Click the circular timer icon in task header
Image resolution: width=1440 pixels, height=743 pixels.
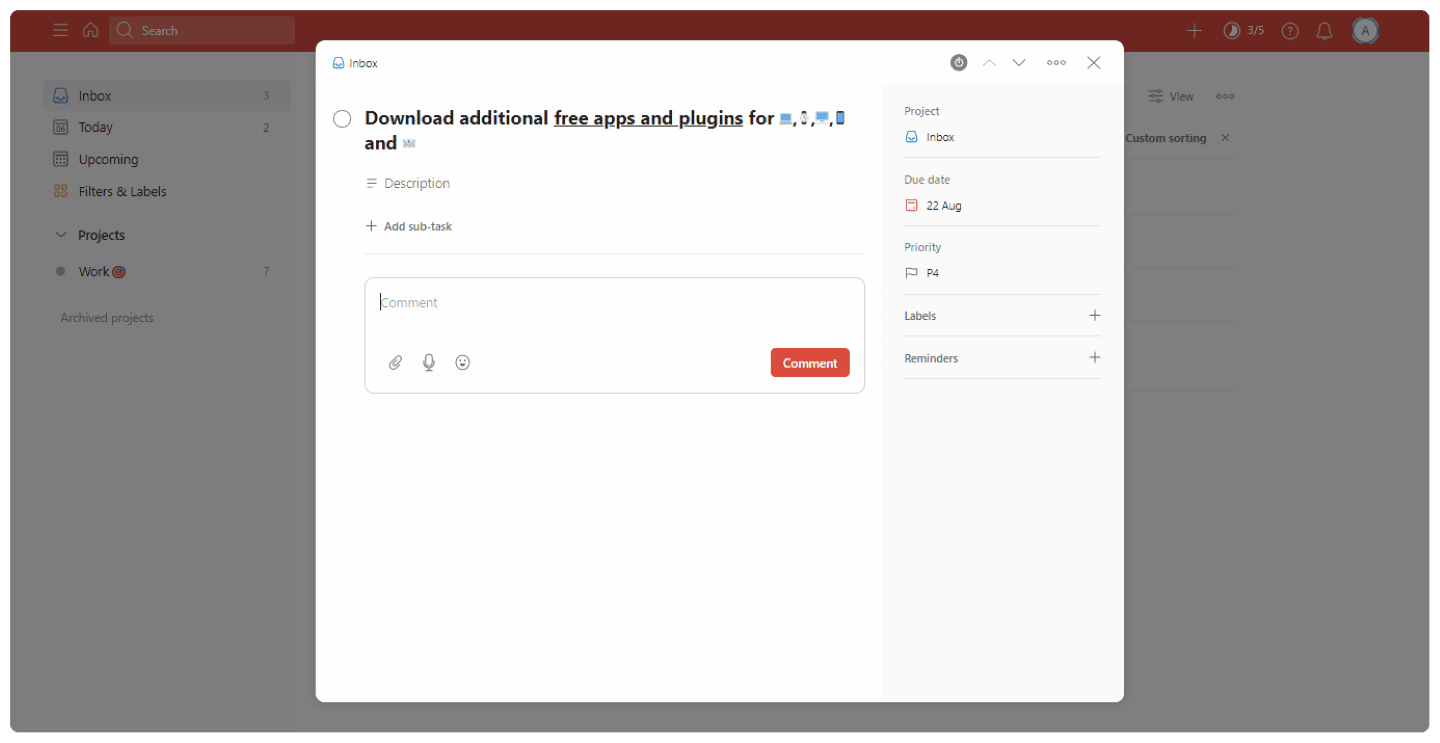(958, 63)
